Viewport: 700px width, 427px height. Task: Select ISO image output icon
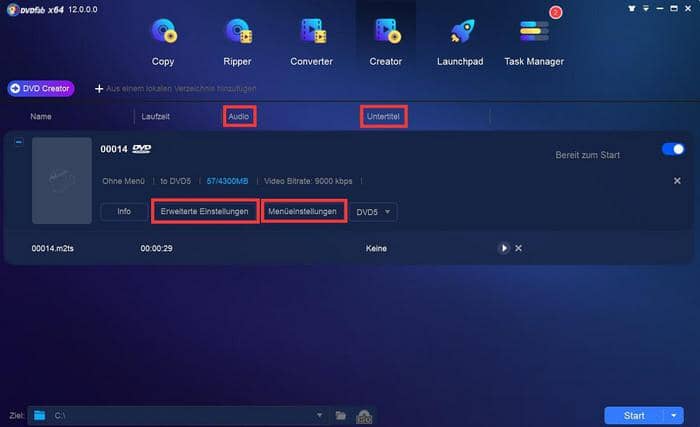[365, 415]
